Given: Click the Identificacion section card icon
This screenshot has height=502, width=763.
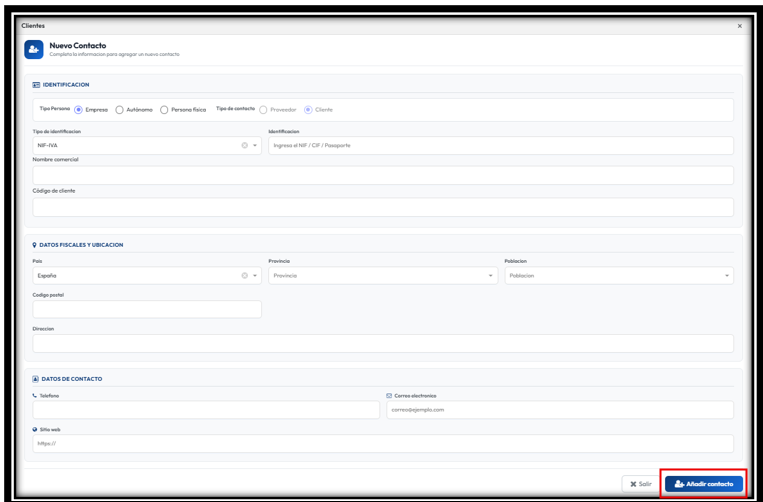Looking at the screenshot, I should [36, 85].
